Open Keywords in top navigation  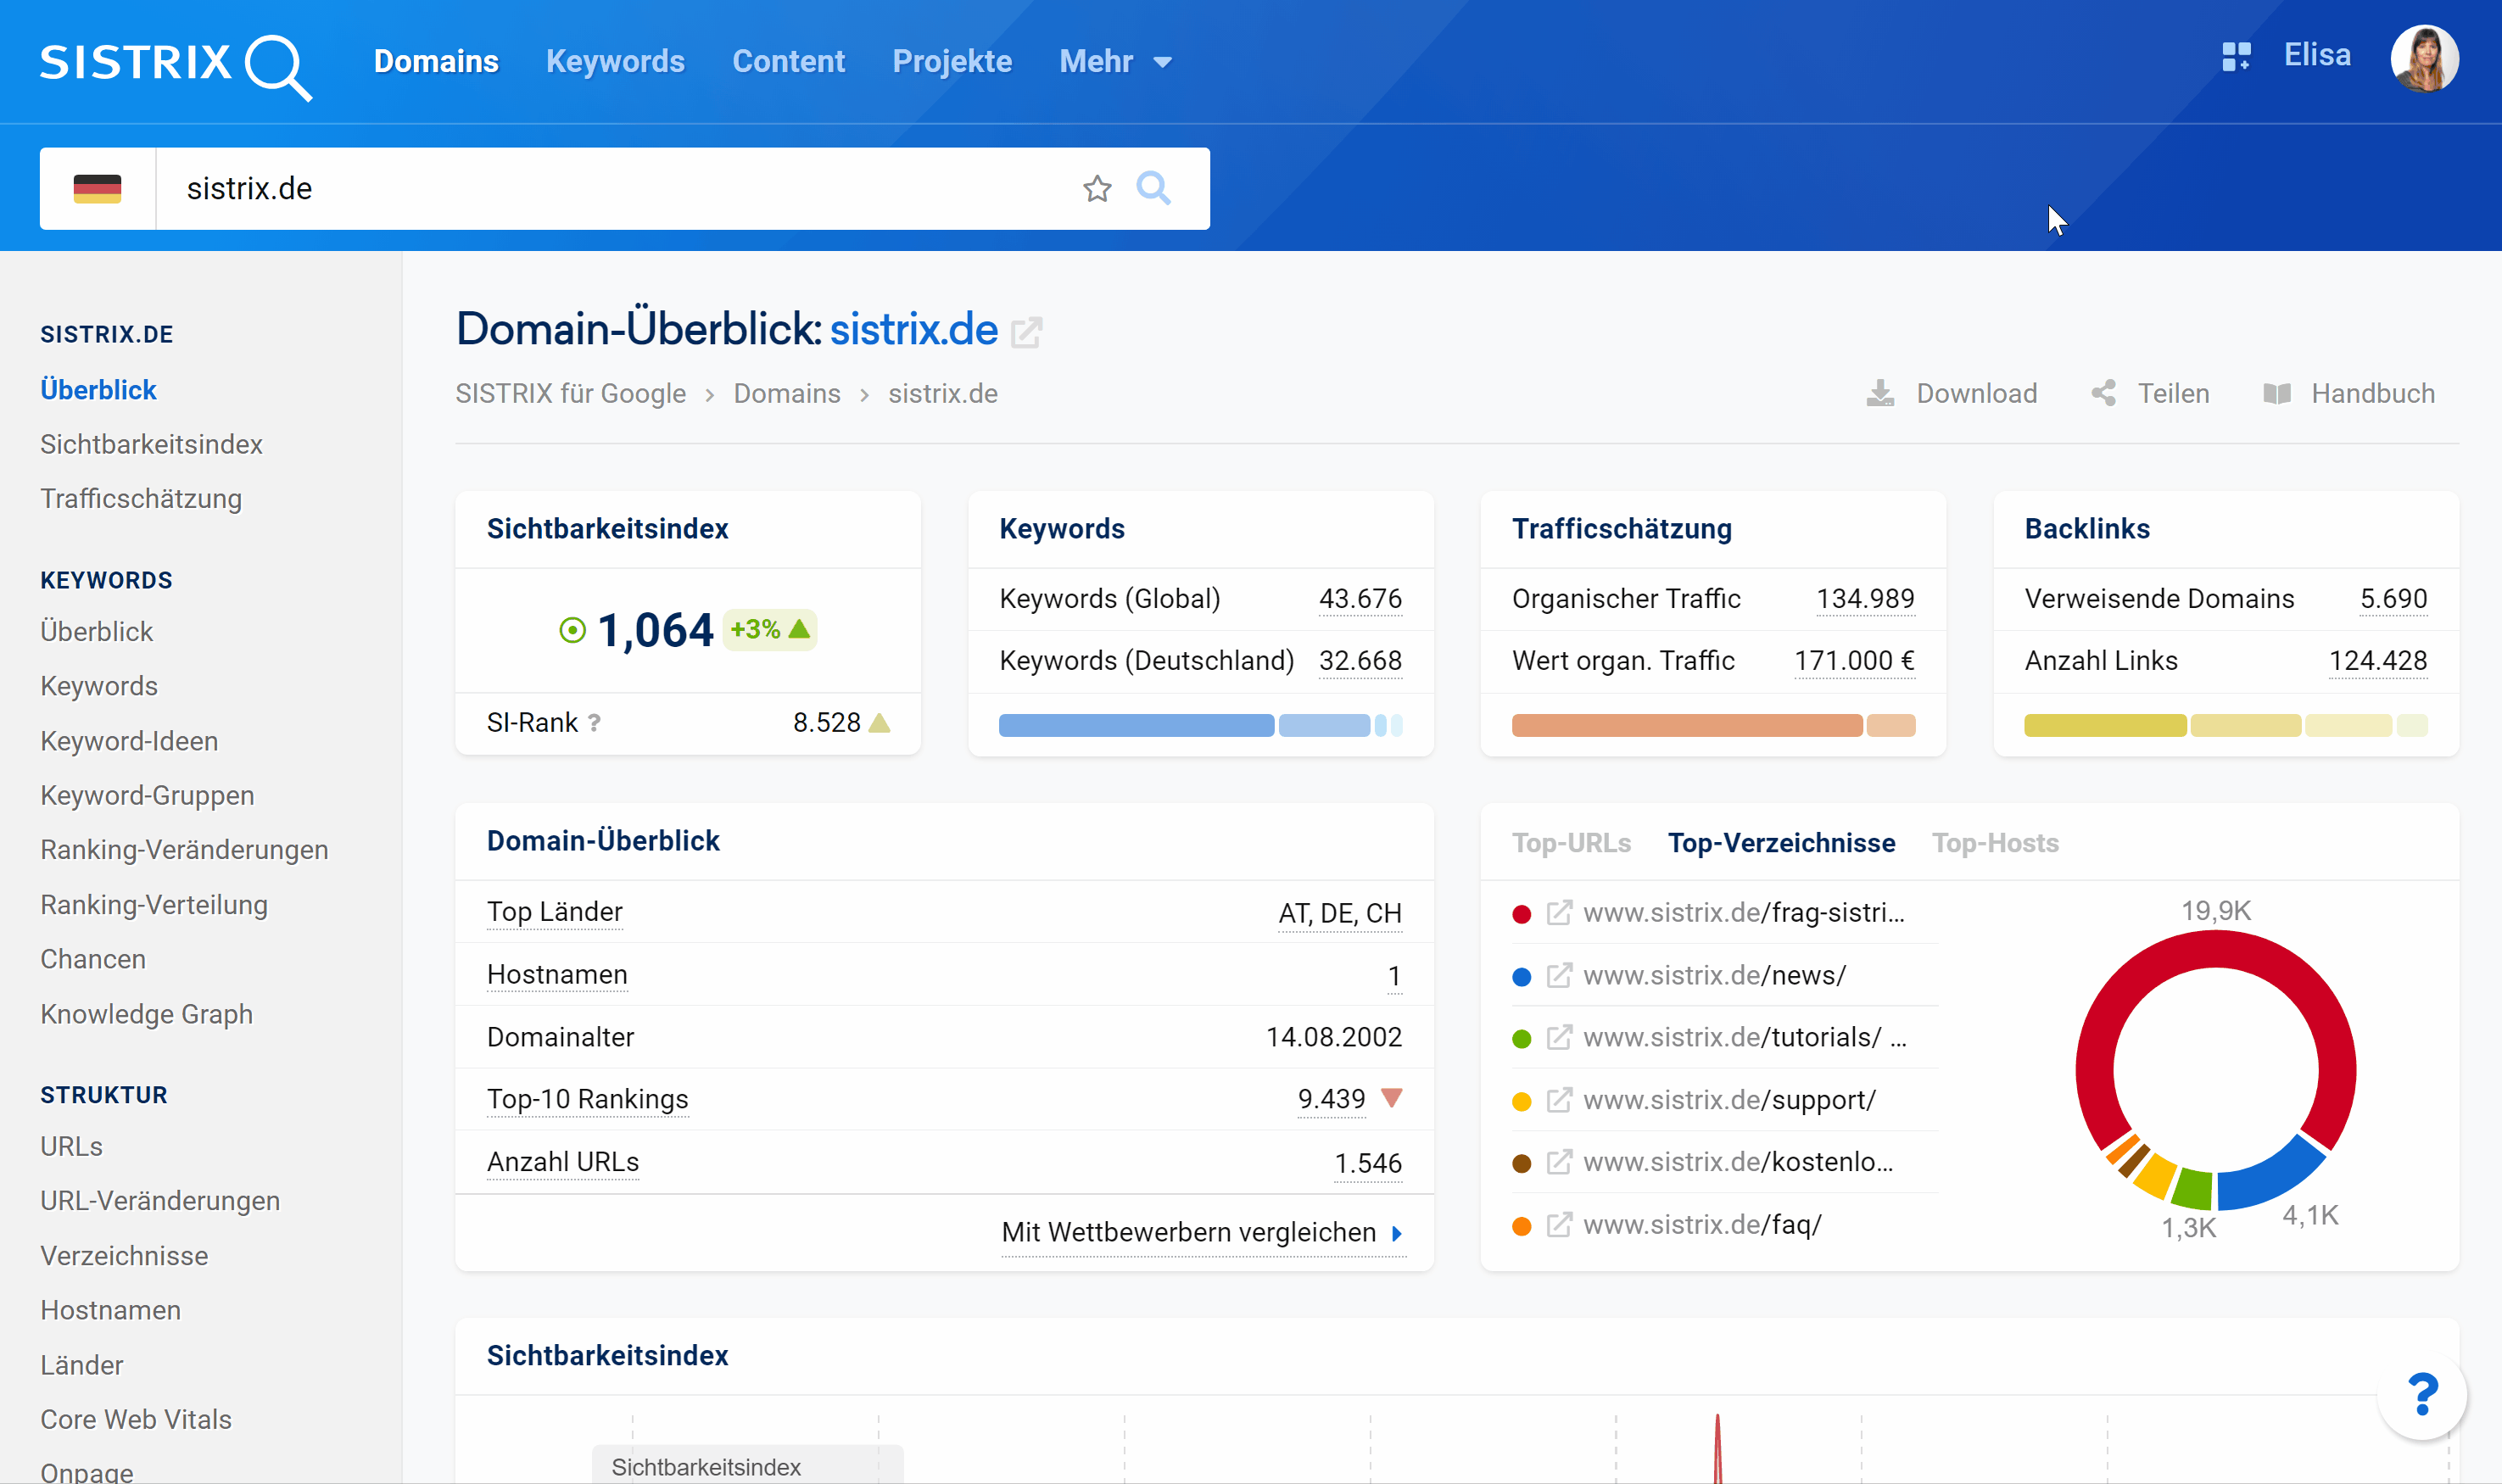pos(615,61)
